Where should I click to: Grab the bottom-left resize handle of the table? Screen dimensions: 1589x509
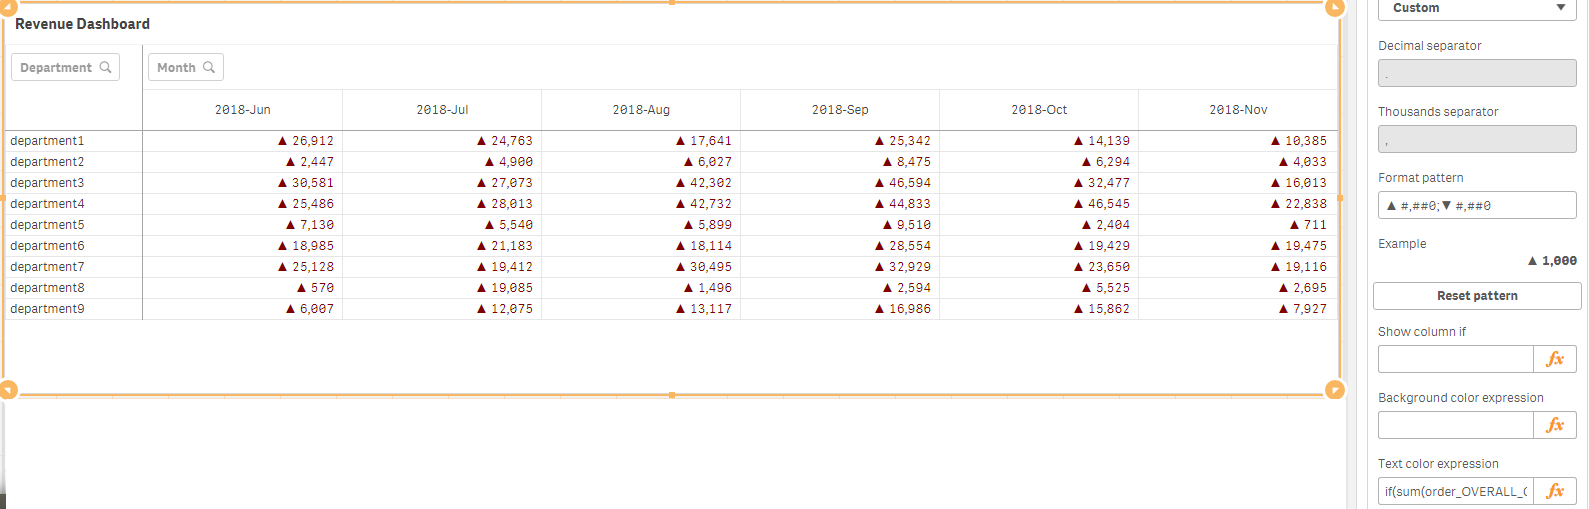[8, 390]
